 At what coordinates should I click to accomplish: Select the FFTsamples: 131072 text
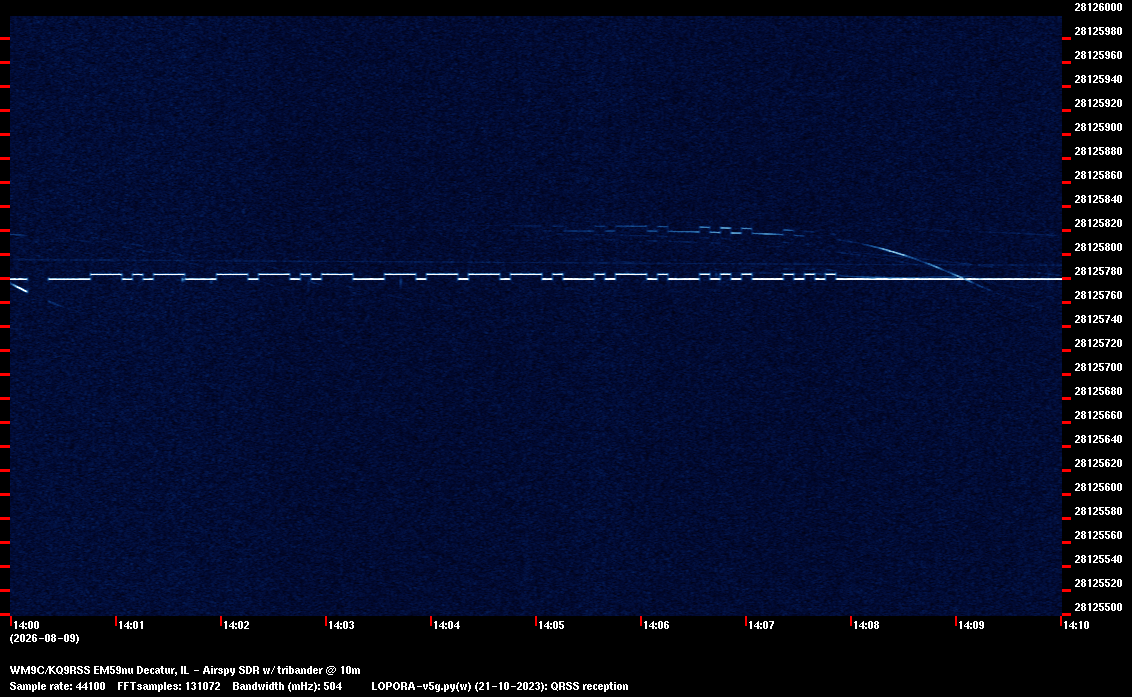(x=169, y=686)
